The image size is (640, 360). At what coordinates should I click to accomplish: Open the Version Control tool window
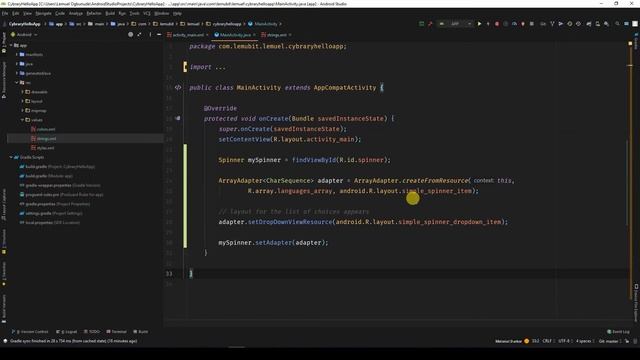[31, 331]
